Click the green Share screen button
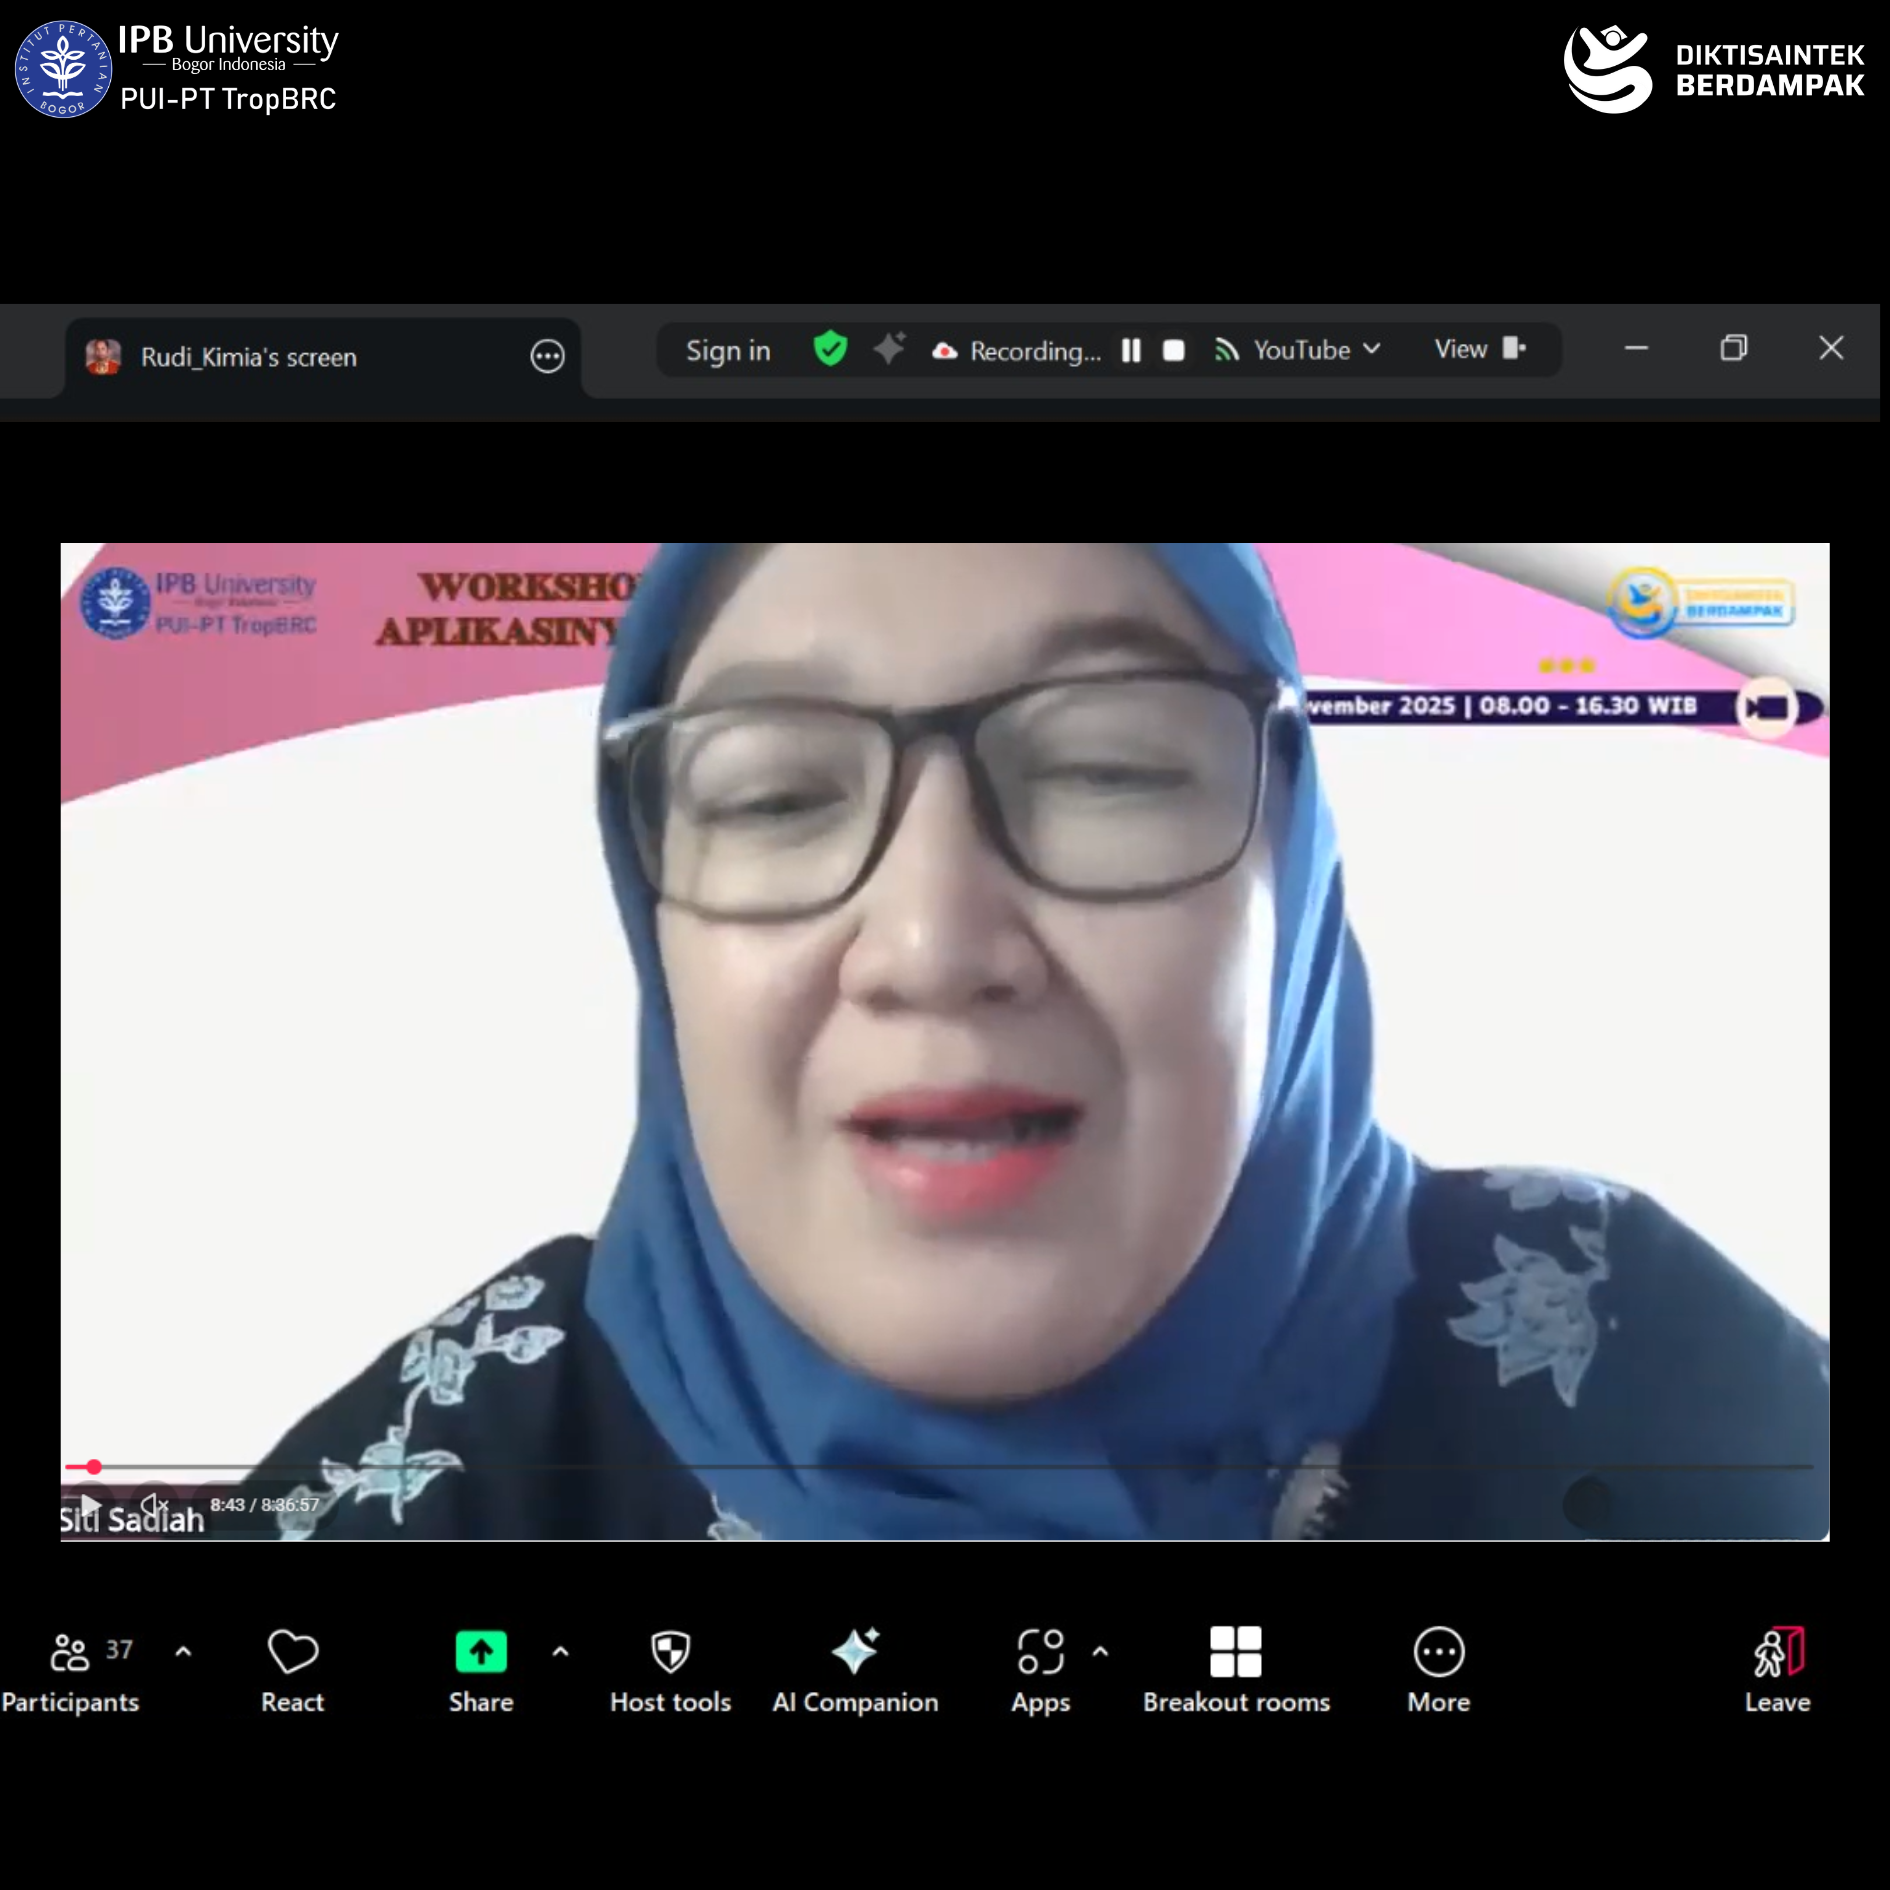1890x1890 pixels. pos(480,1652)
